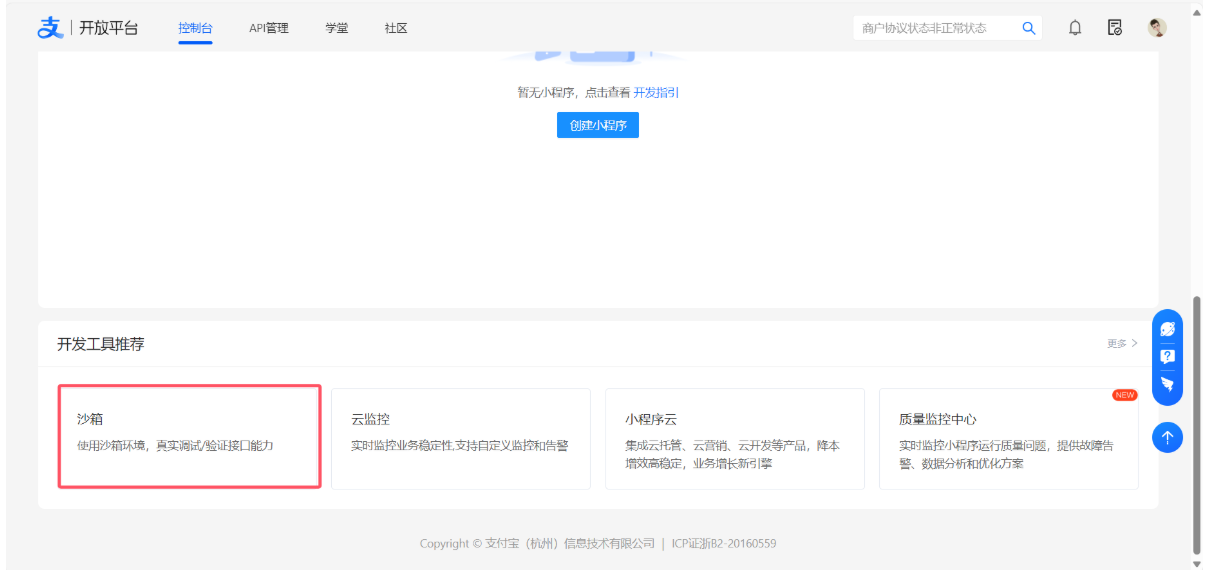Viewport: 1205px width, 571px height.
Task: Open the user avatar menu
Action: (x=1157, y=28)
